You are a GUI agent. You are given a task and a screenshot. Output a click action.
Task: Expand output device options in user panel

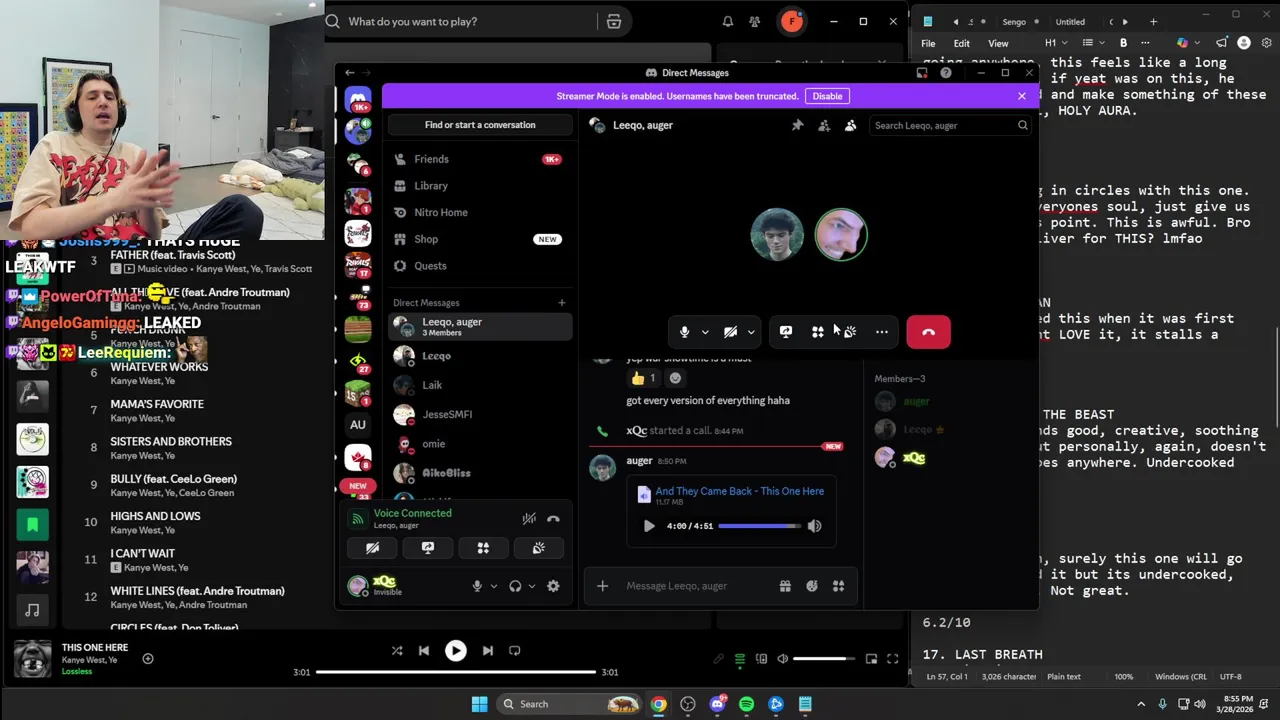531,586
